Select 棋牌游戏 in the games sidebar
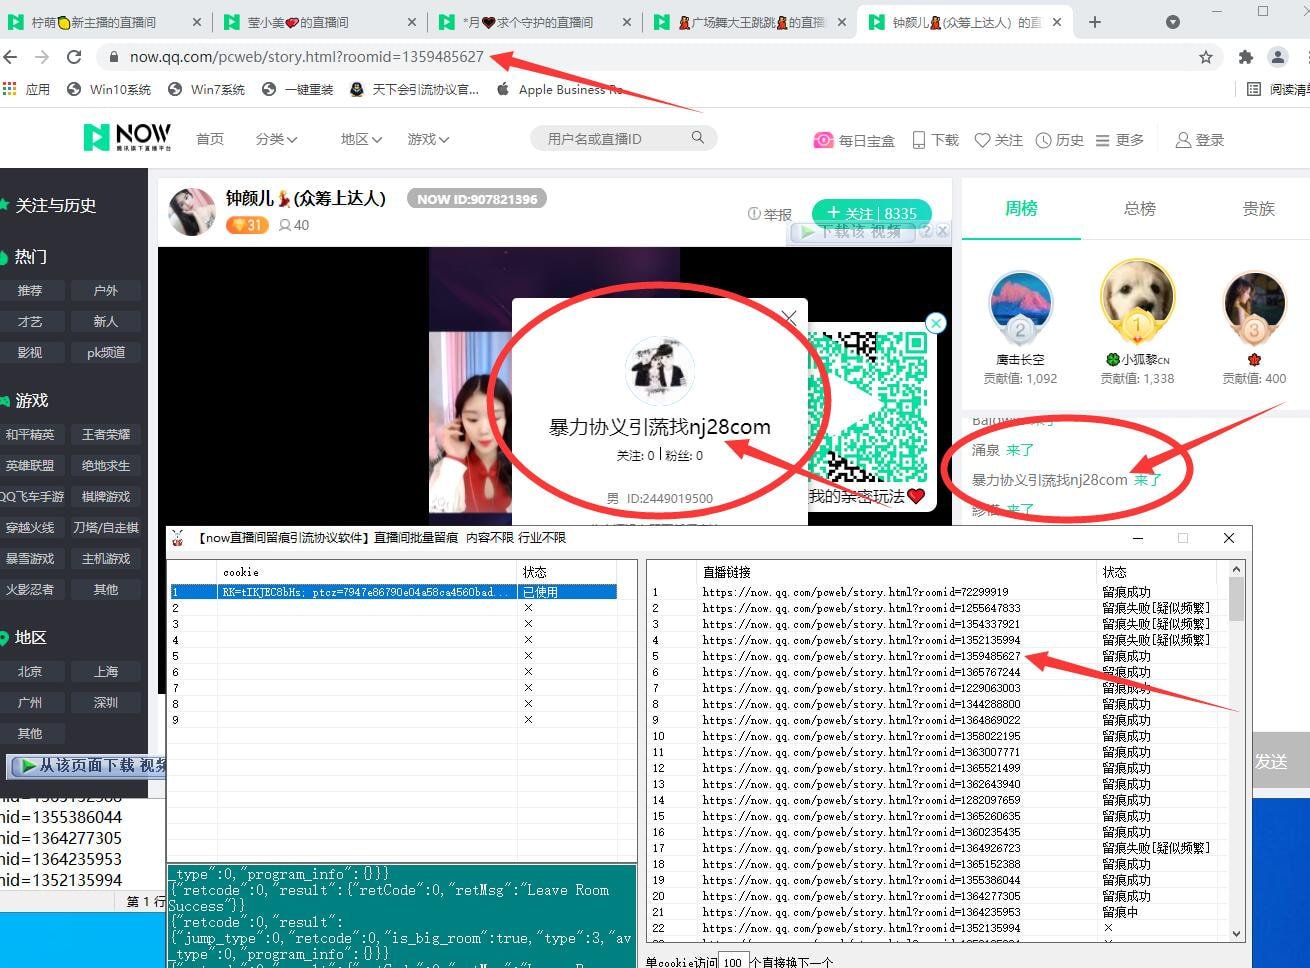This screenshot has width=1310, height=968. click(x=105, y=496)
